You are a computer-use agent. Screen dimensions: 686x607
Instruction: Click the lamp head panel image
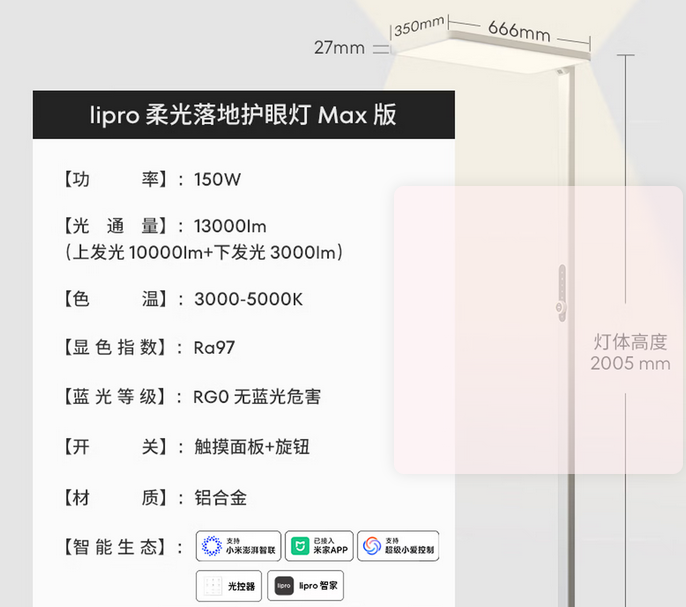point(491,53)
